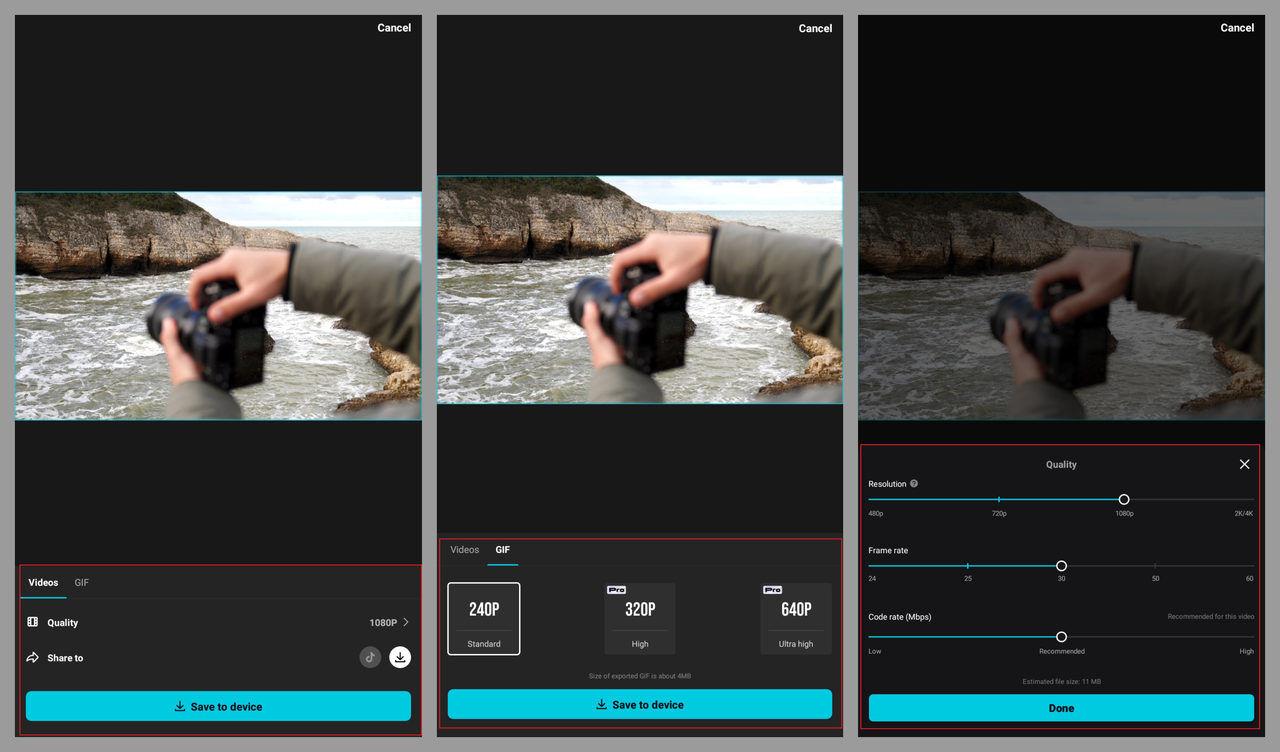Share the video to TikTok

370,657
